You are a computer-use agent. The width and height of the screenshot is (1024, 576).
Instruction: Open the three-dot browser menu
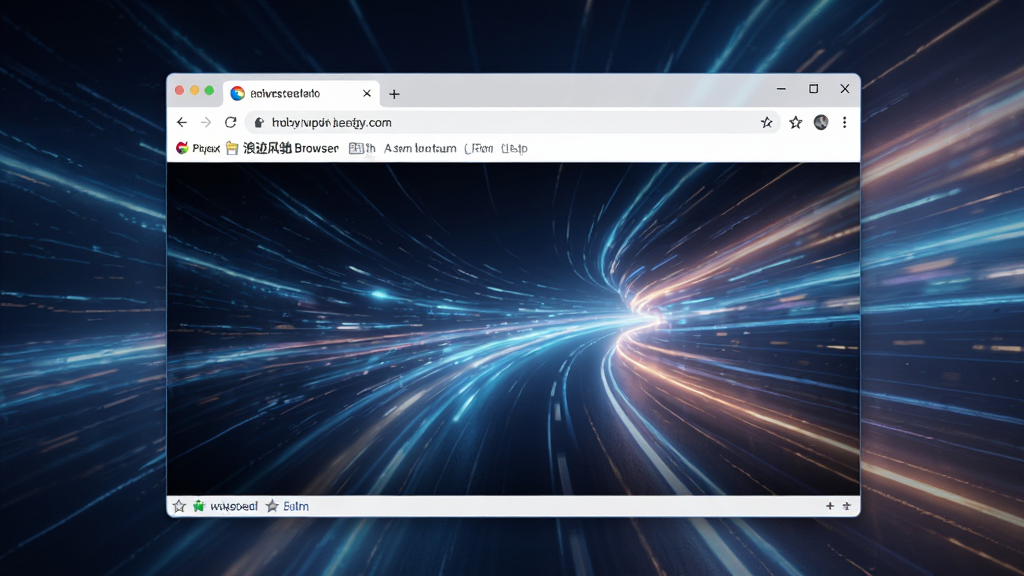[x=844, y=122]
